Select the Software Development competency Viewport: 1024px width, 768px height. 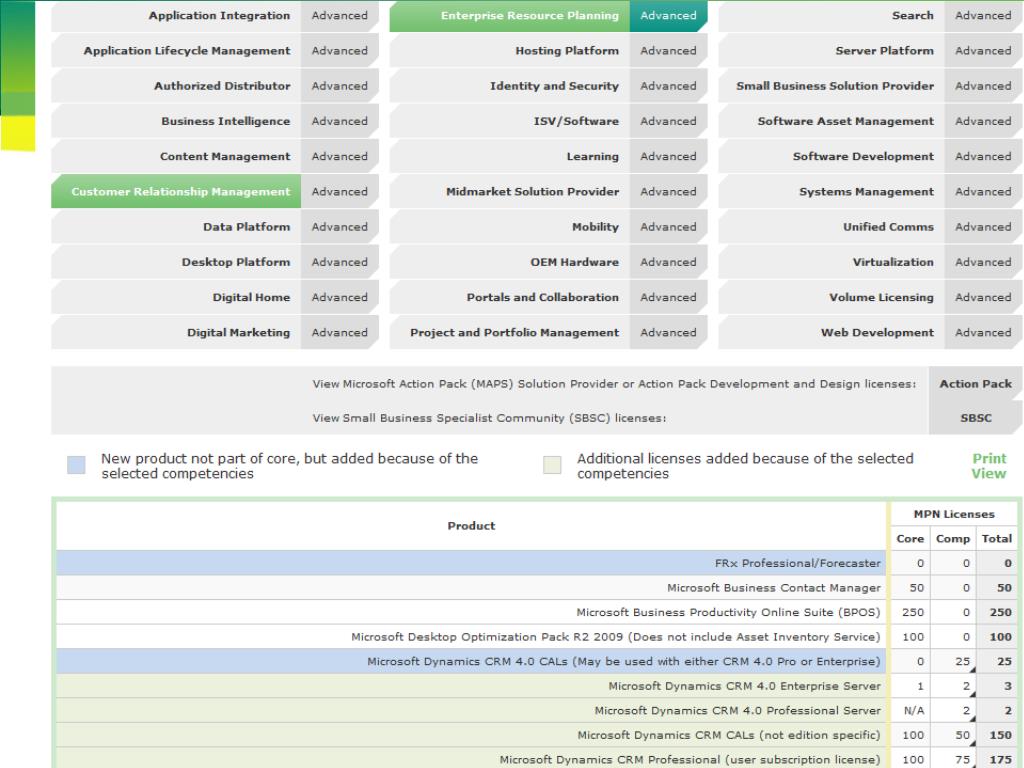[831, 157]
